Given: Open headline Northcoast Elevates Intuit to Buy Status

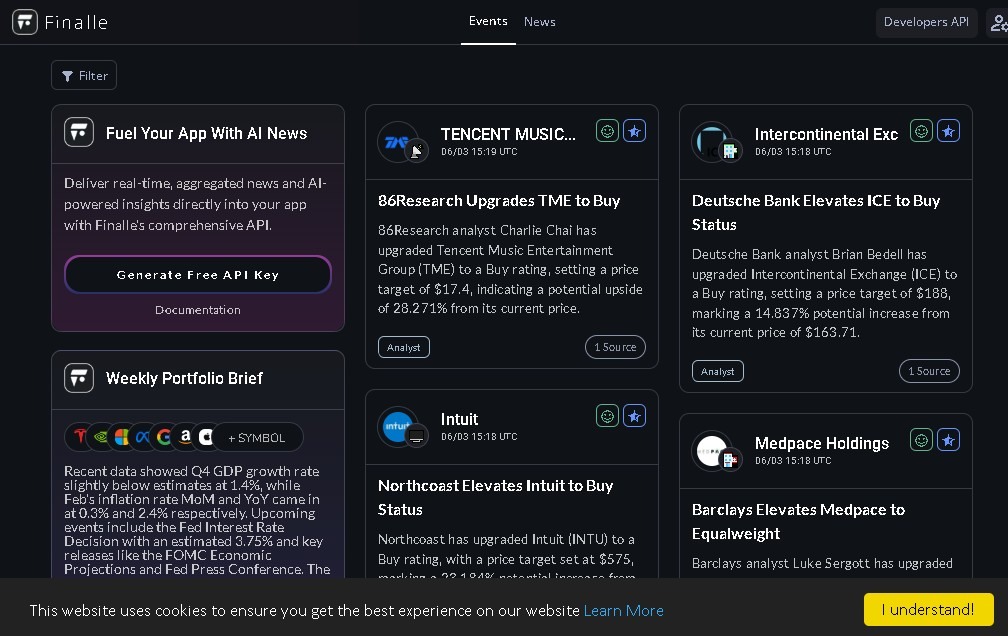Looking at the screenshot, I should 496,497.
